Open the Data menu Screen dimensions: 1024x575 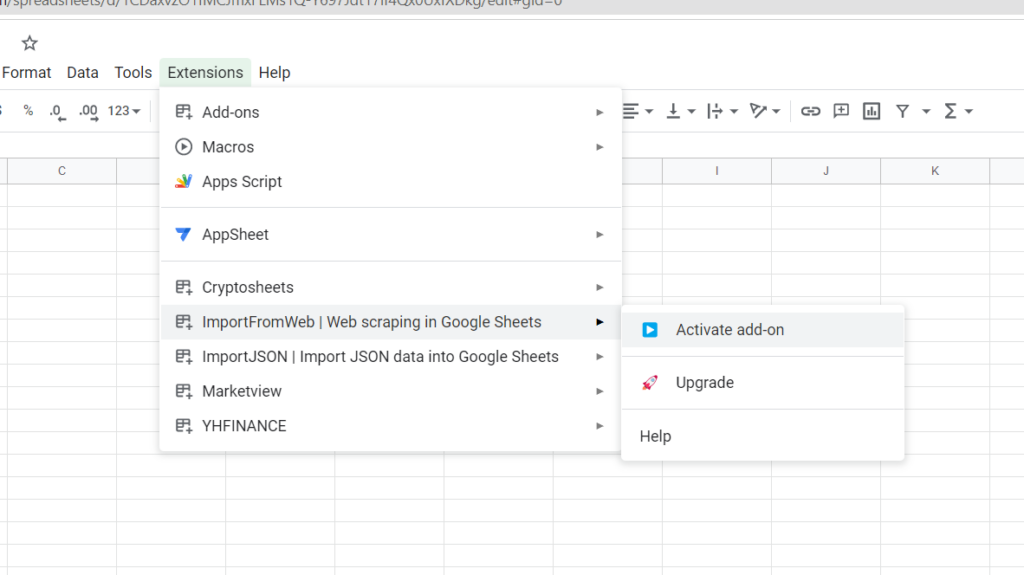click(x=82, y=72)
